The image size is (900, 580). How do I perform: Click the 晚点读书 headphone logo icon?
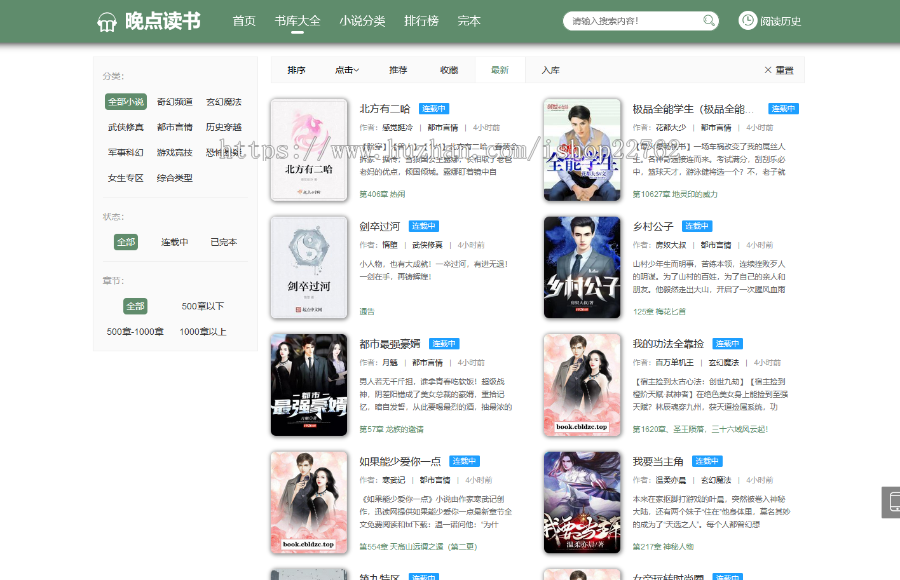point(107,22)
